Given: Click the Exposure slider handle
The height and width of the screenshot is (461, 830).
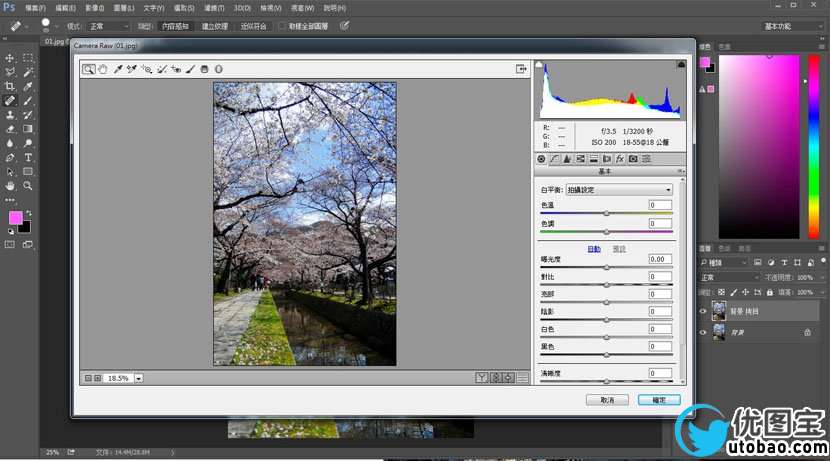Looking at the screenshot, I should (x=607, y=267).
